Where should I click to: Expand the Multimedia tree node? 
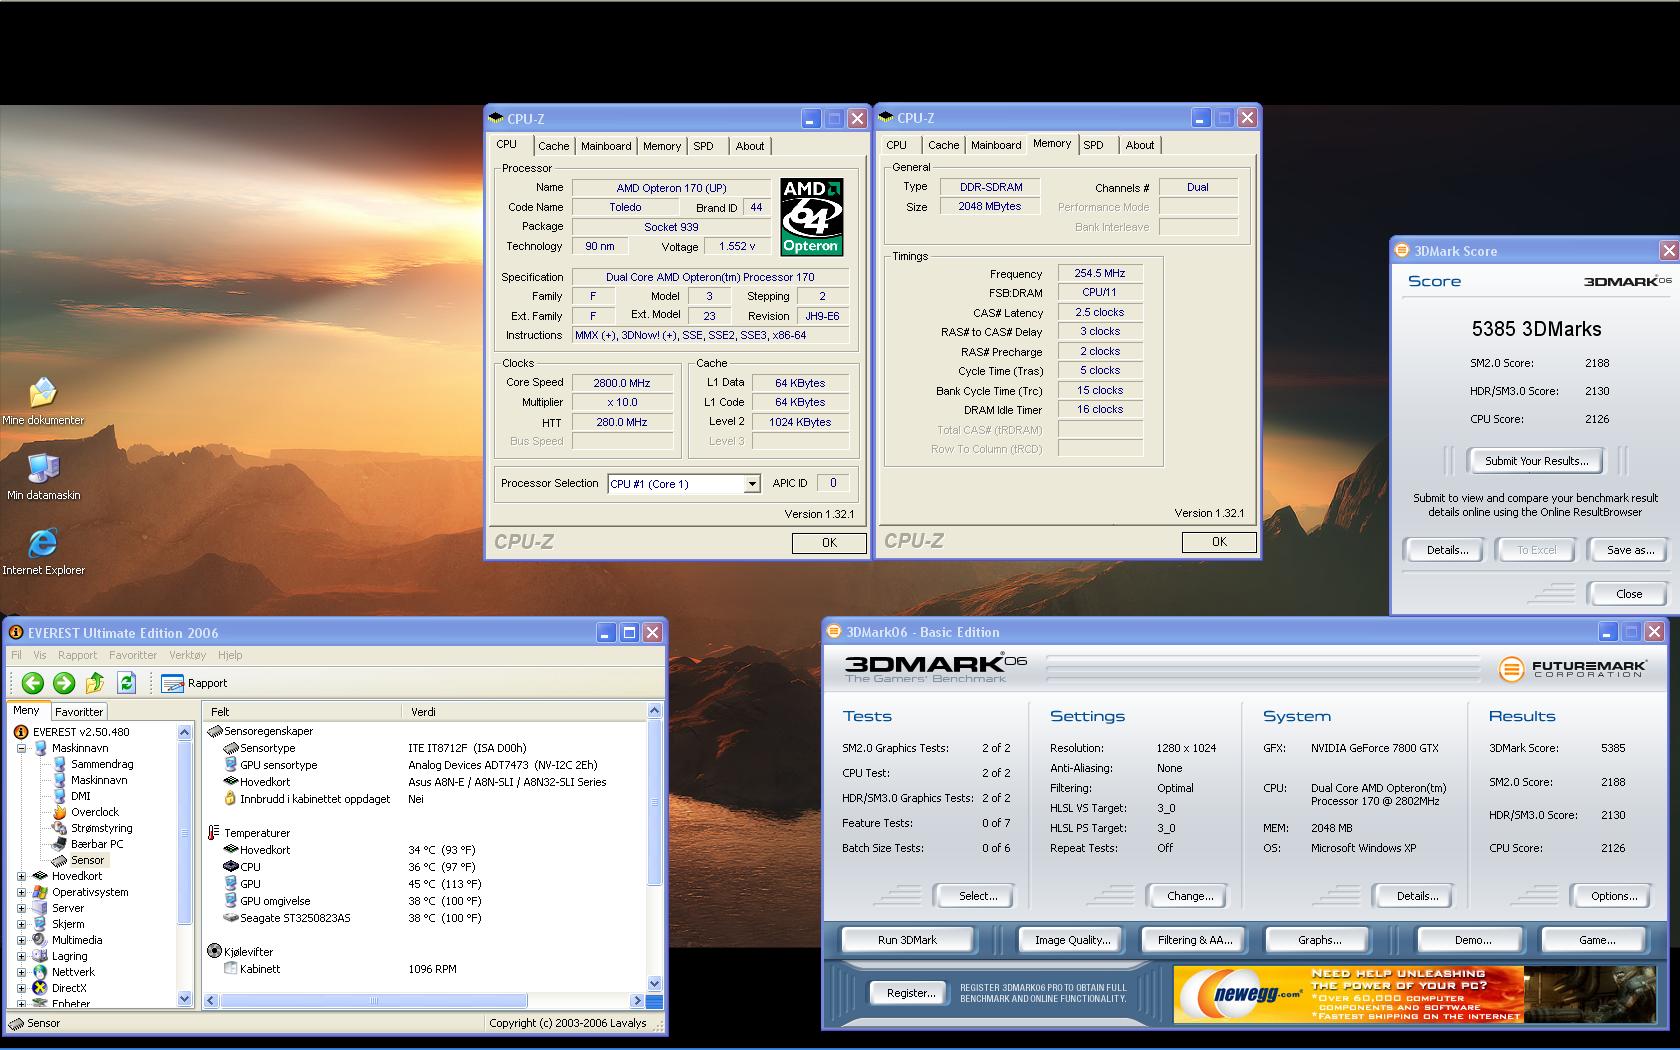point(22,940)
